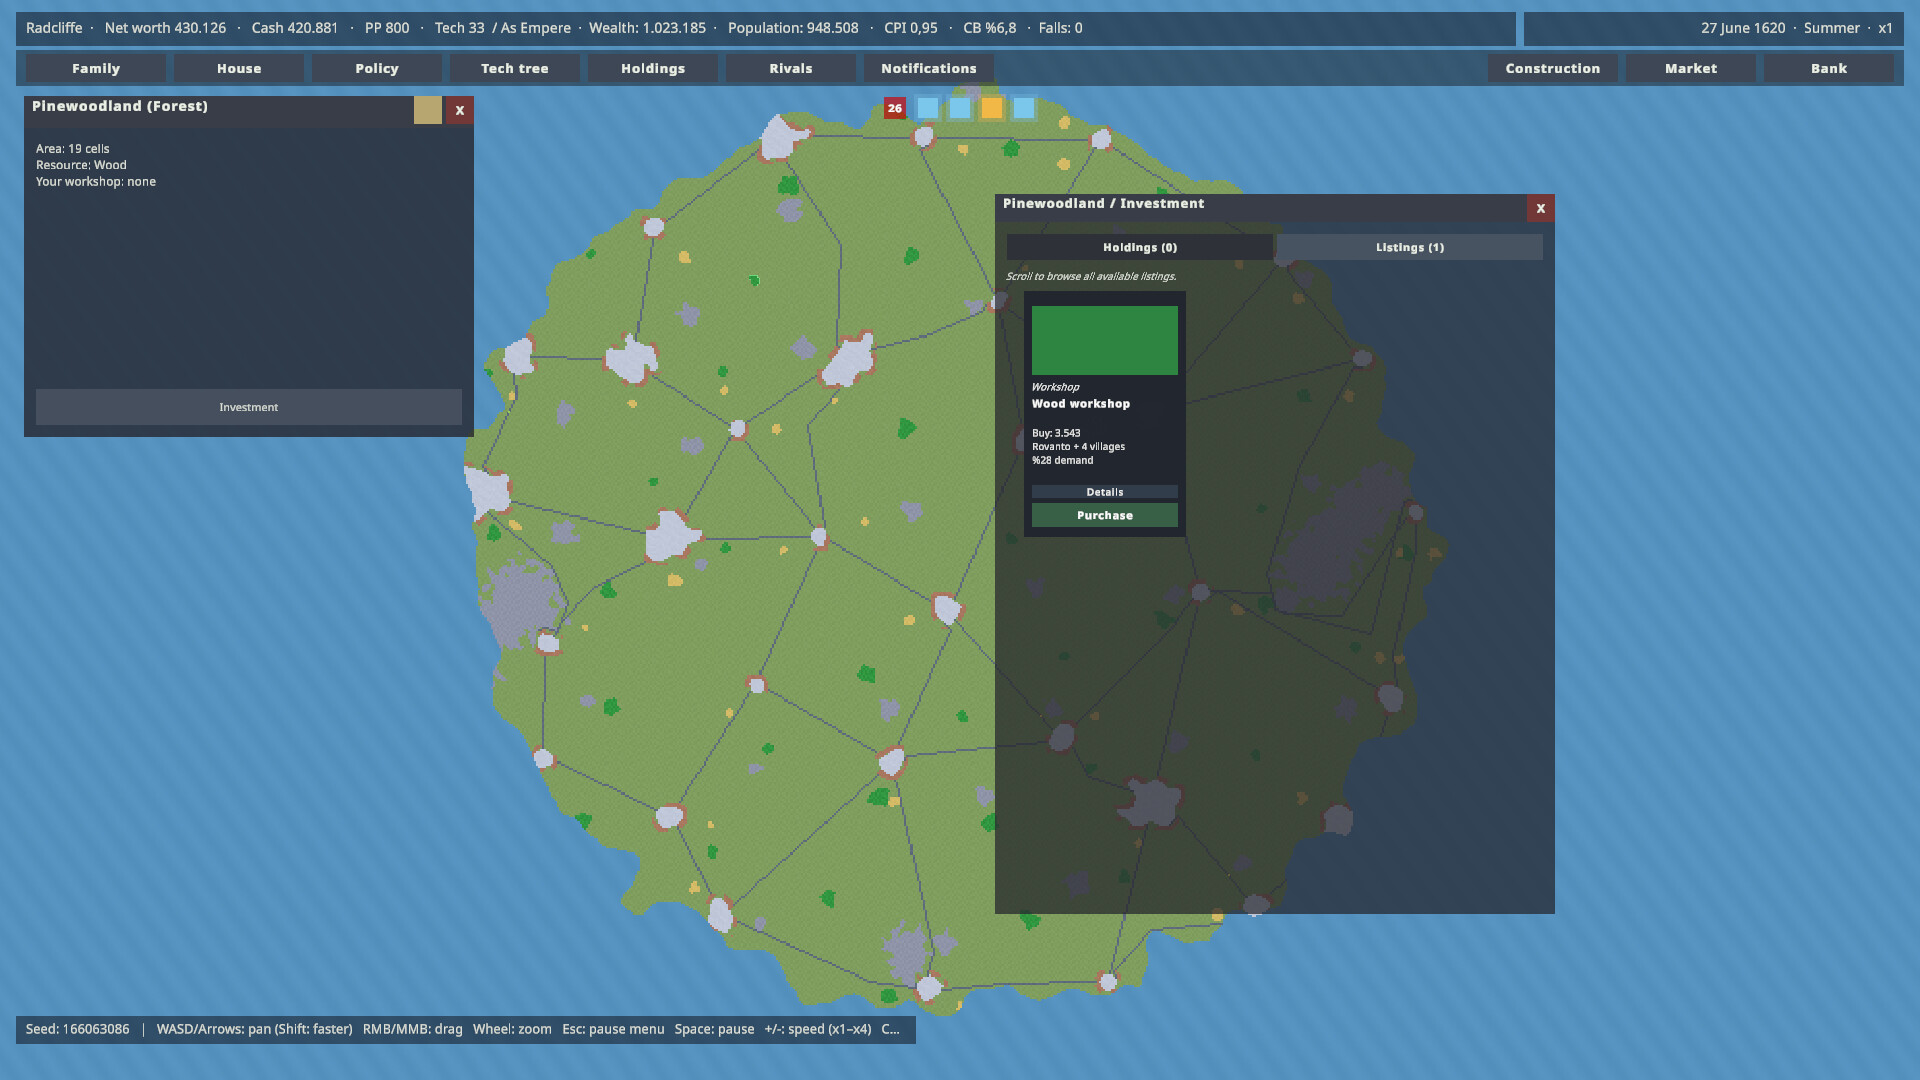Click 'Your workshop: none' text
Viewport: 1920px width, 1080px height.
(x=96, y=182)
